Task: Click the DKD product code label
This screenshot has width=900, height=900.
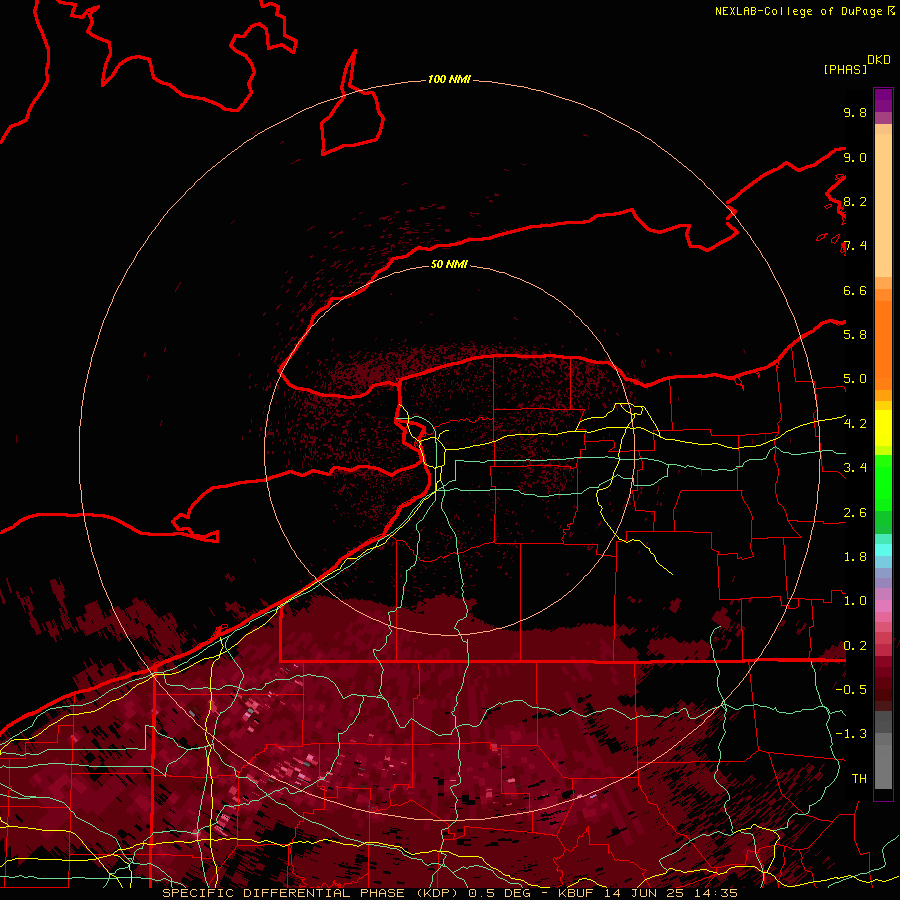Action: 879,60
